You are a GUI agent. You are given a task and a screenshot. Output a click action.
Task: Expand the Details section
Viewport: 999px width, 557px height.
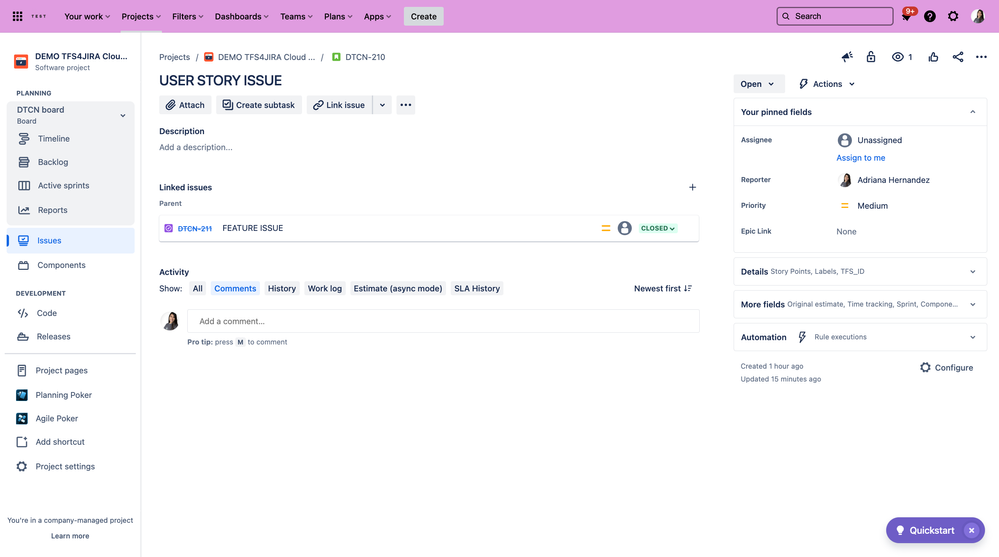[860, 271]
